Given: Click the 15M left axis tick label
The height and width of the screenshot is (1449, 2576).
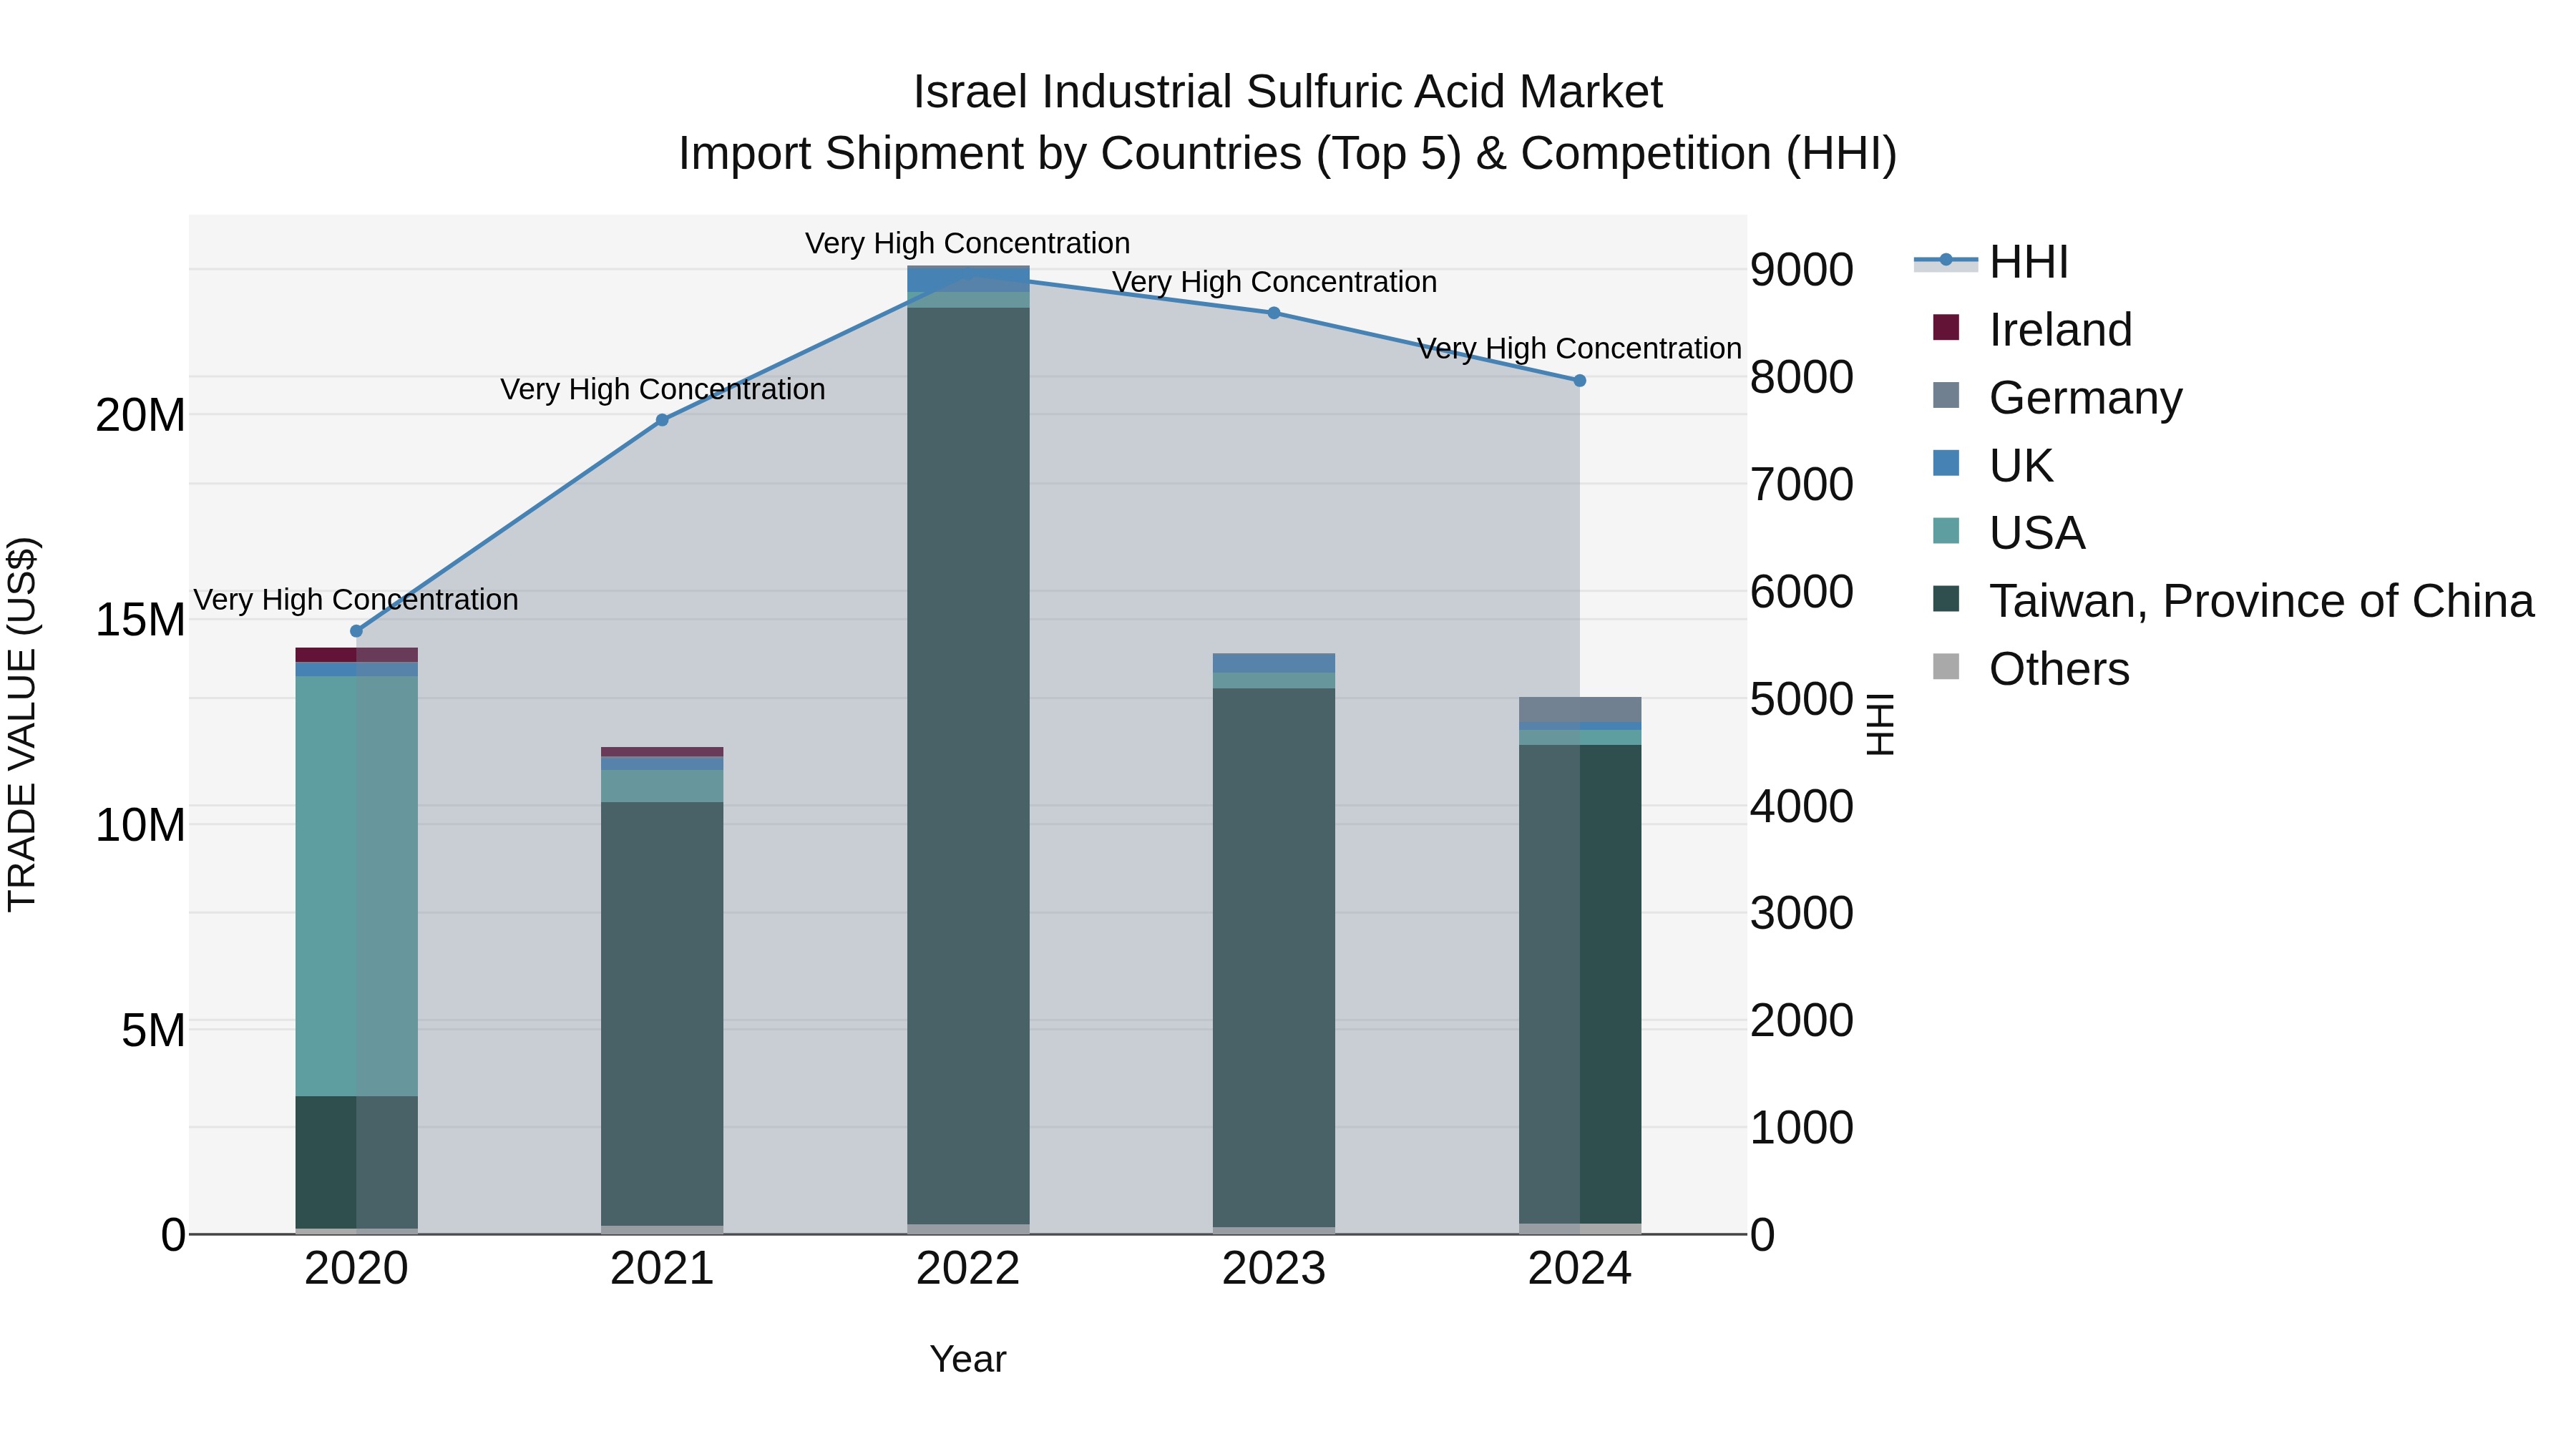Looking at the screenshot, I should point(141,620).
